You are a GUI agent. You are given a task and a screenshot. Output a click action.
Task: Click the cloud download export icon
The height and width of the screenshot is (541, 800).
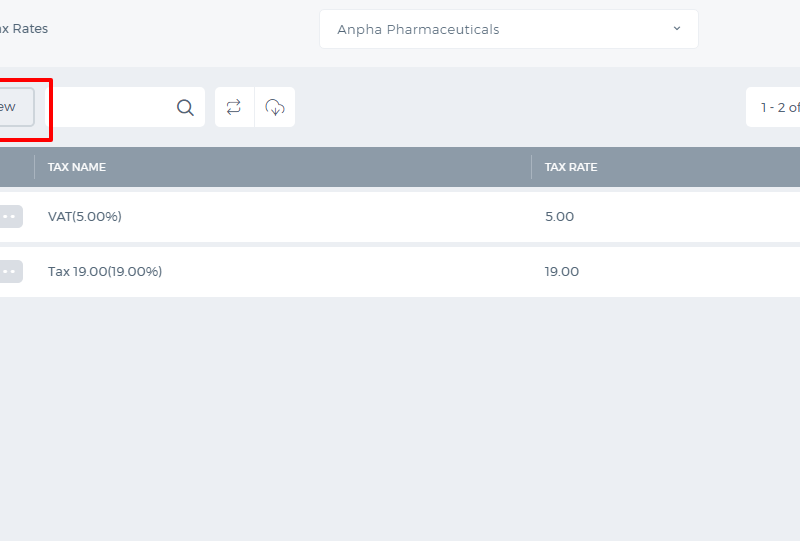pos(275,107)
